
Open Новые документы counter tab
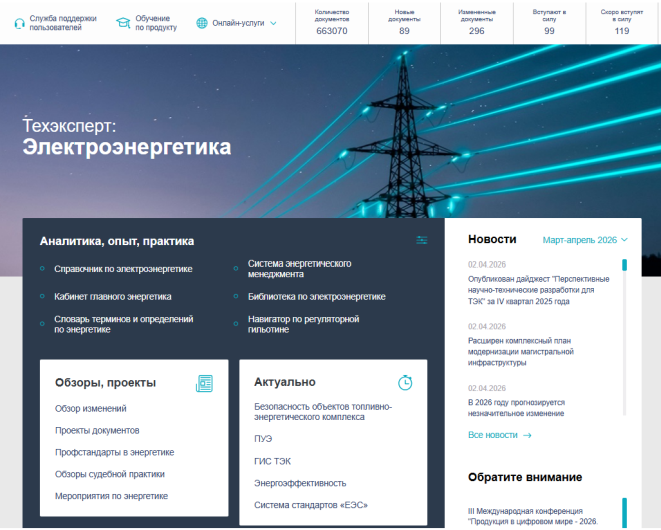404,22
